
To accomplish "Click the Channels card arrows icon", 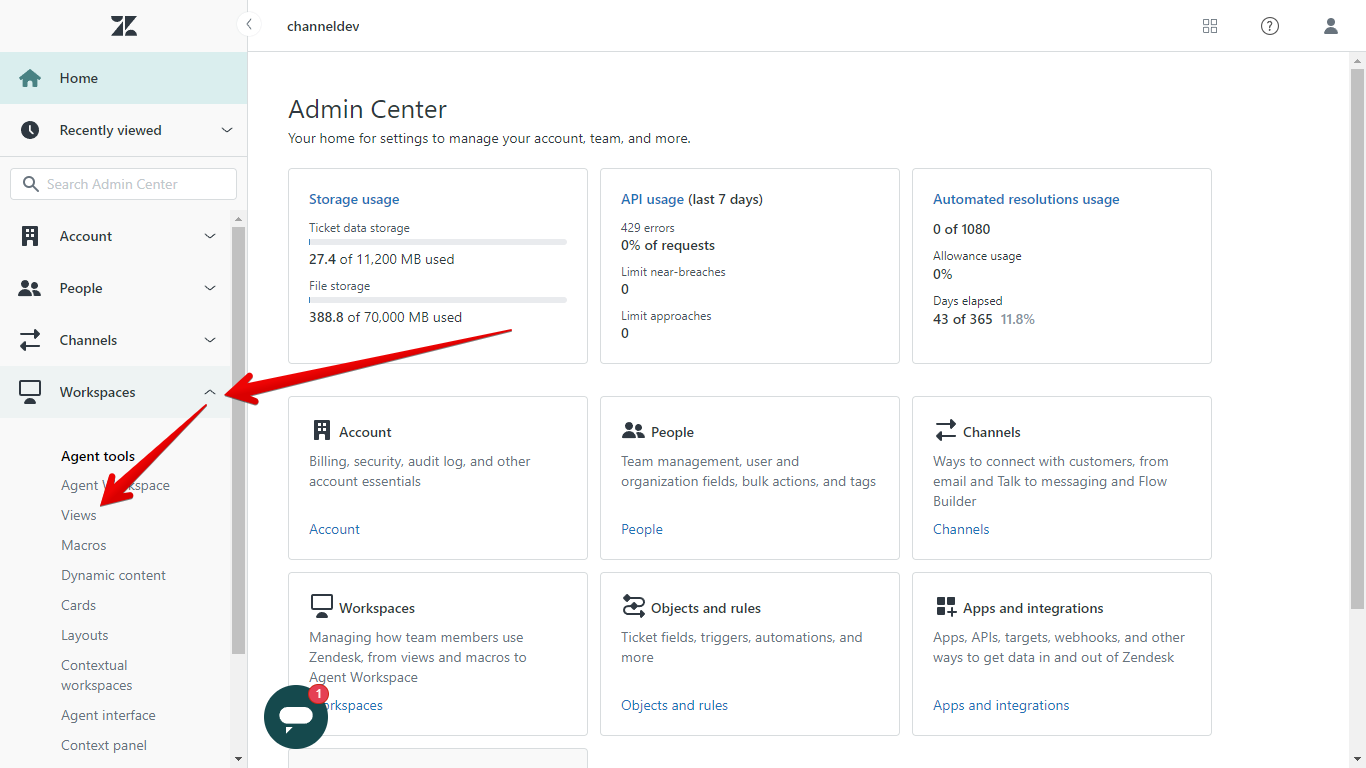I will click(x=945, y=430).
